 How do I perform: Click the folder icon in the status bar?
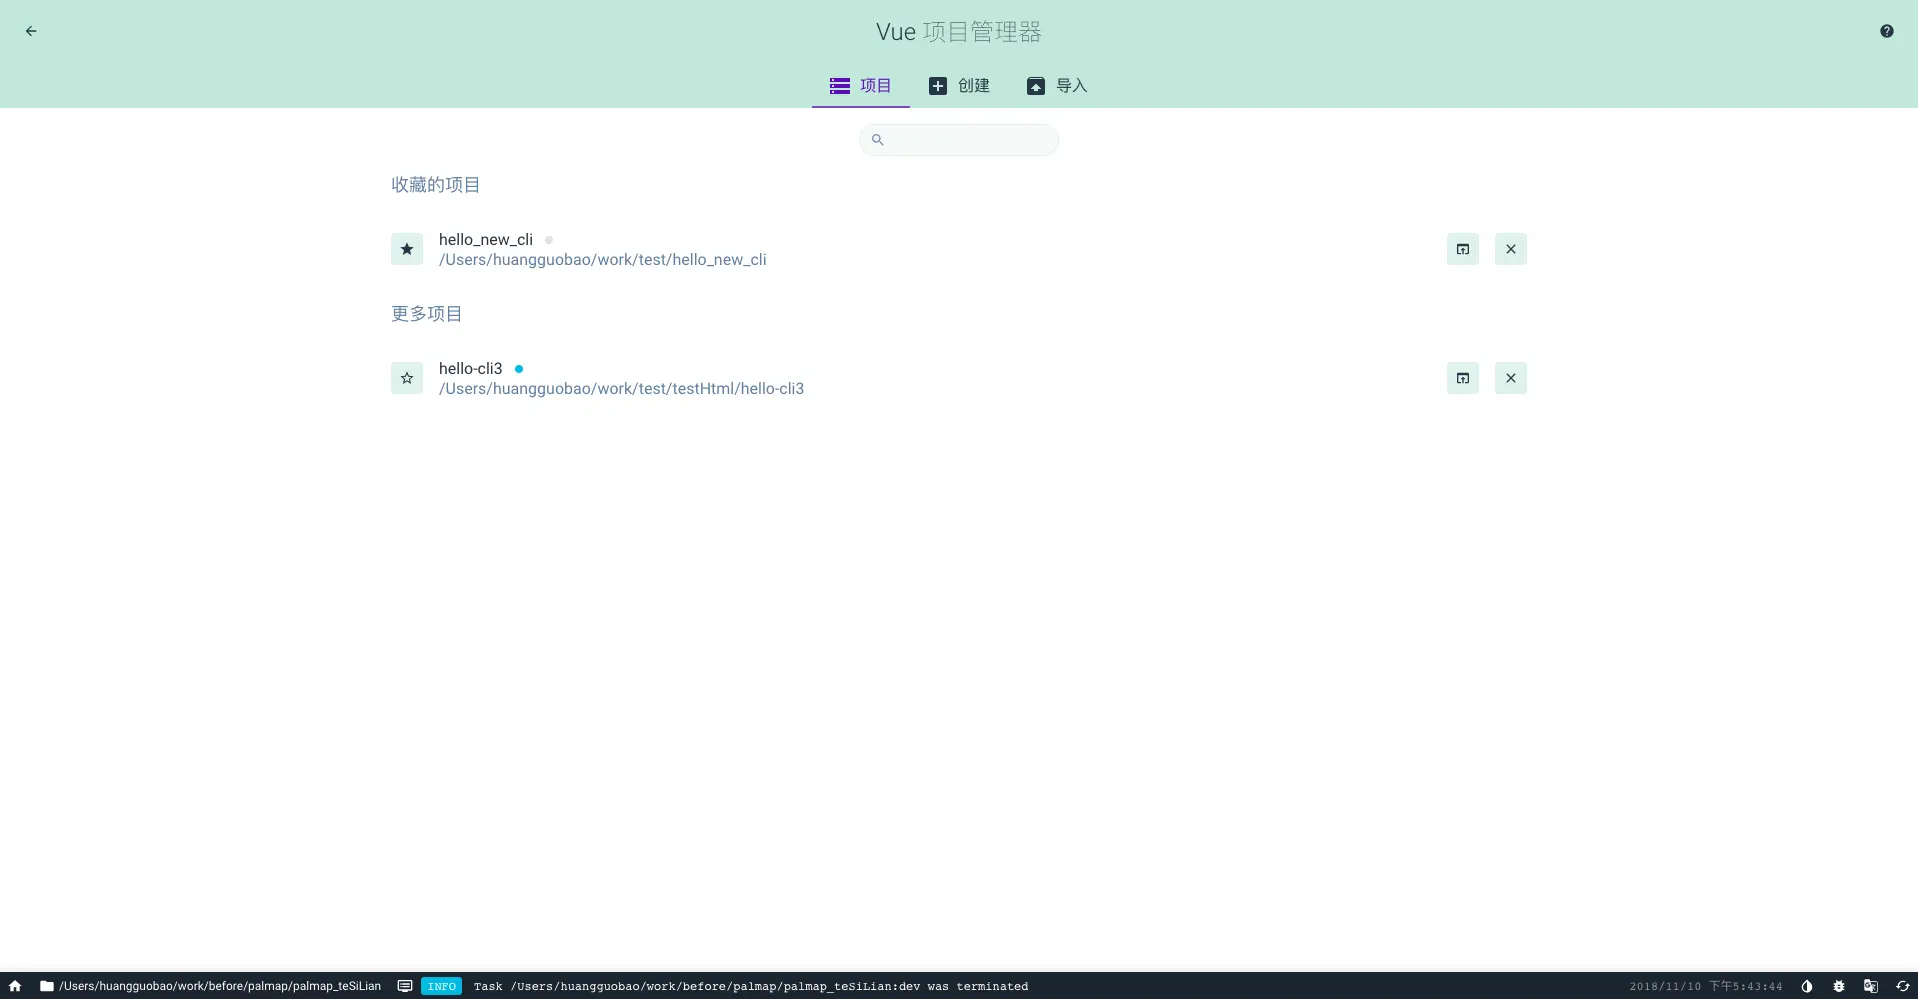point(46,986)
